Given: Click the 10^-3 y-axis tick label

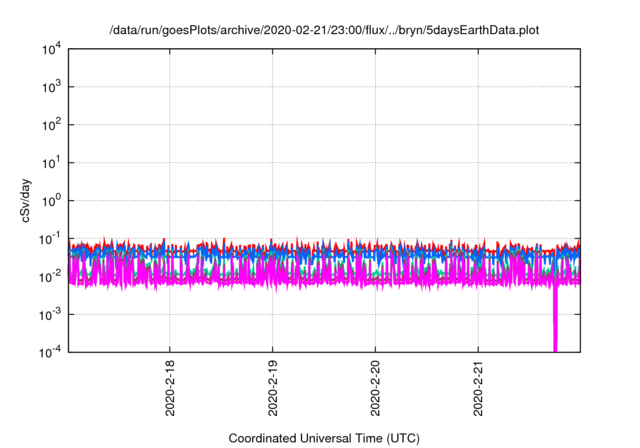Looking at the screenshot, I should pos(50,315).
